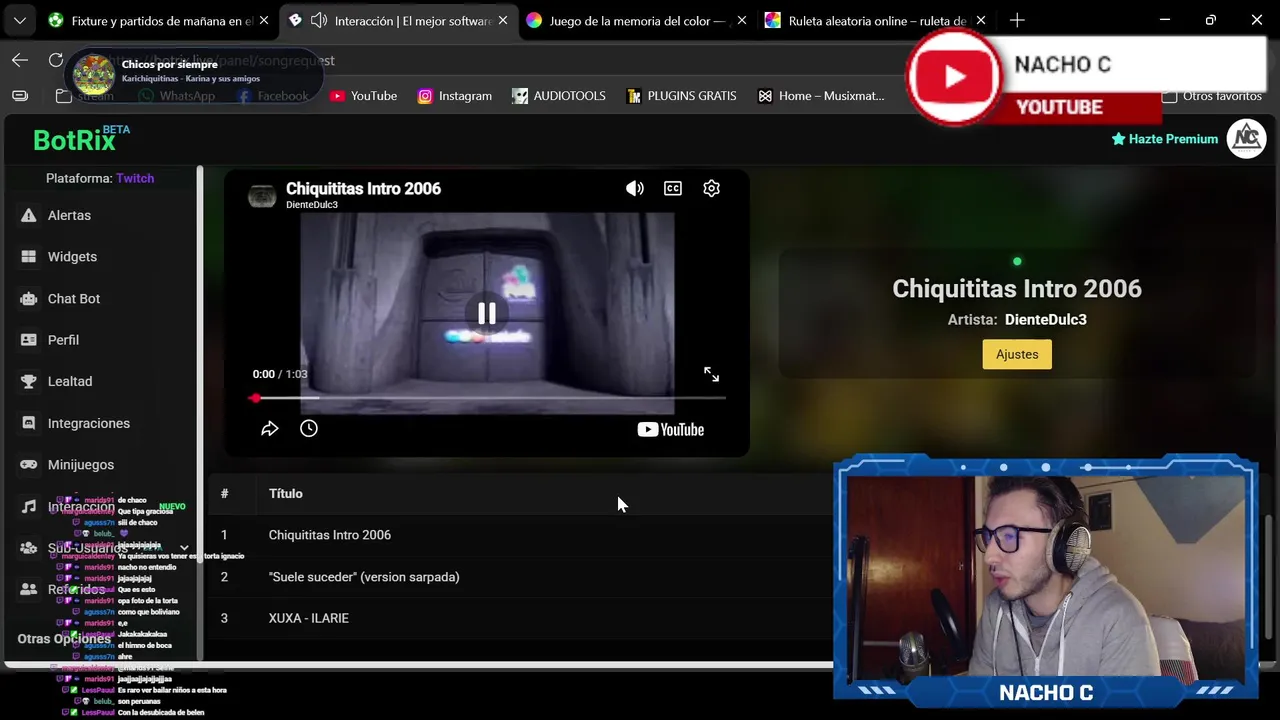Screen dimensions: 1280x720
Task: Open Perfil in the sidebar
Action: pos(63,340)
